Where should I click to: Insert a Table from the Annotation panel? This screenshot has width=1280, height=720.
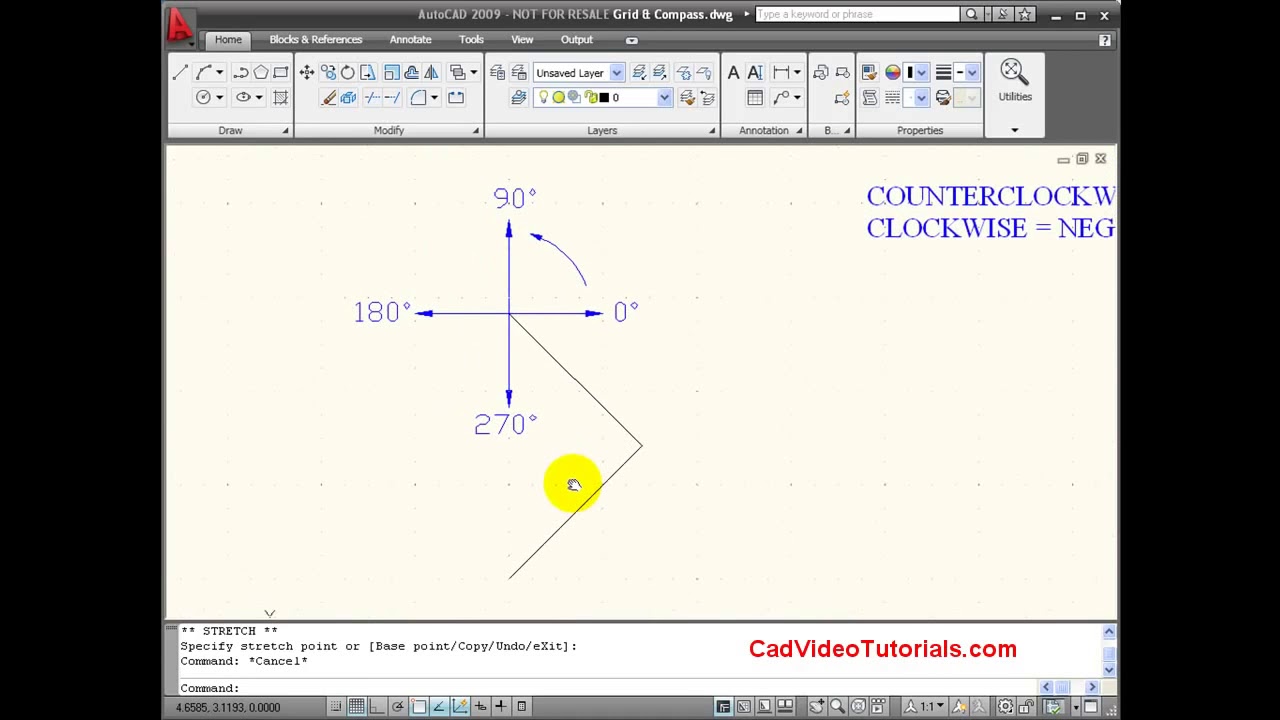(754, 97)
